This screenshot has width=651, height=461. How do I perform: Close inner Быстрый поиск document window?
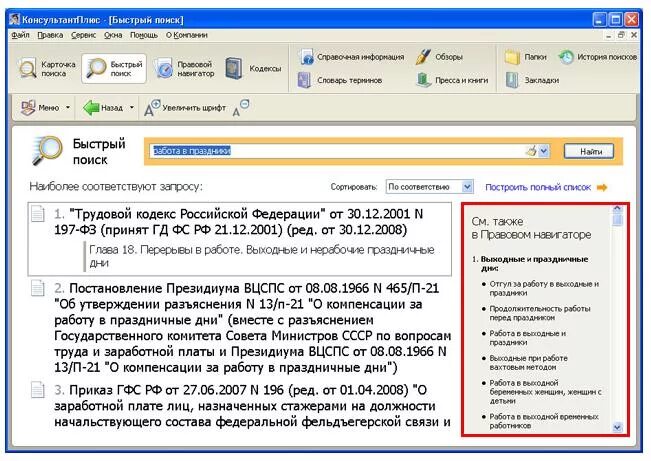point(634,35)
